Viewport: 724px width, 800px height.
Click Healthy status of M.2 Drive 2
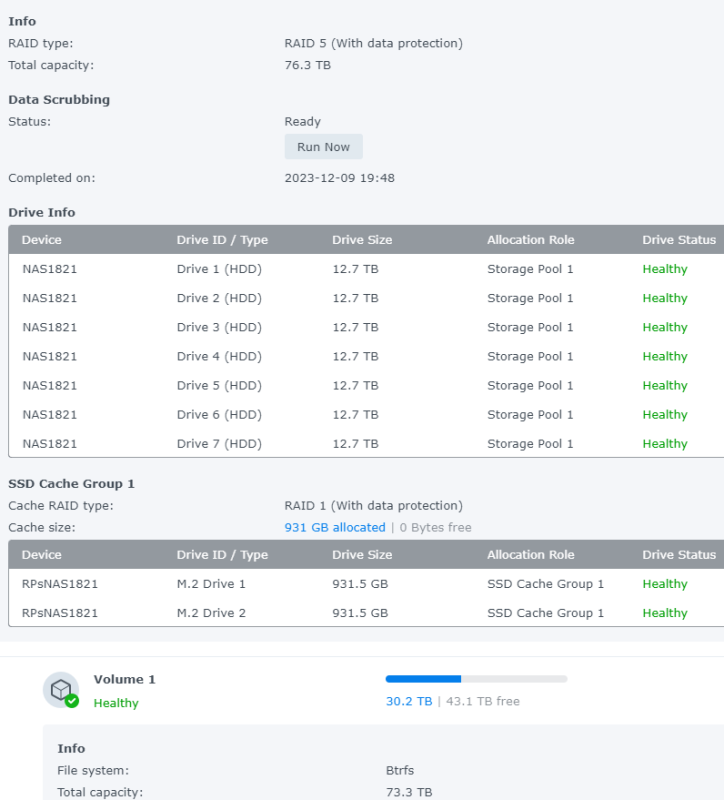coord(665,613)
